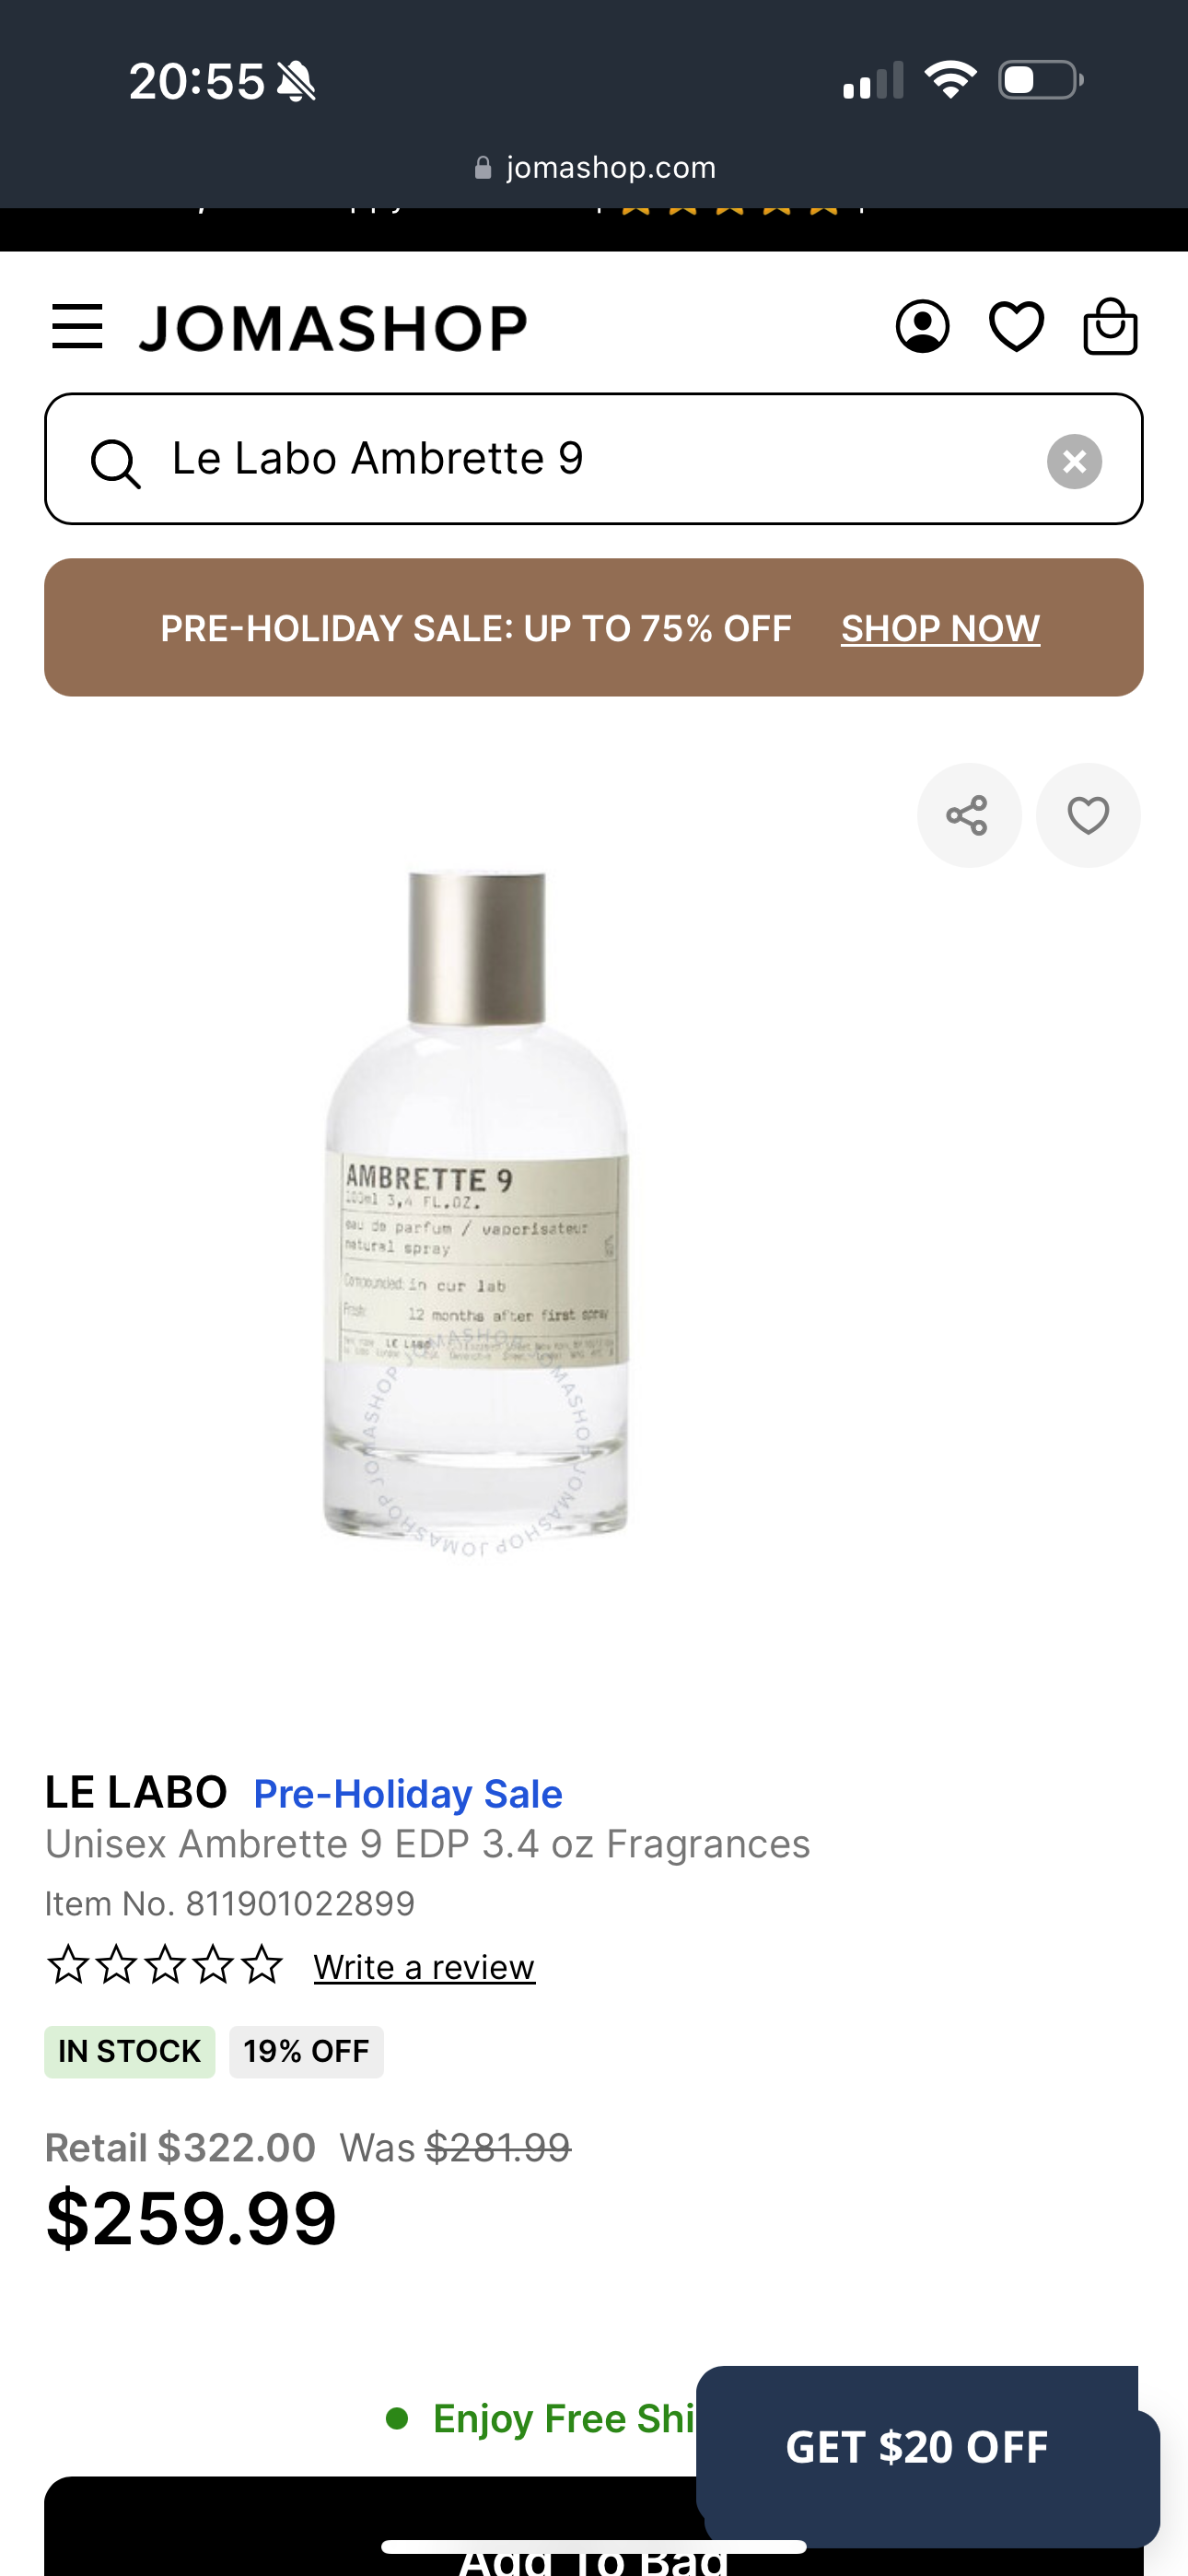This screenshot has width=1188, height=2576.
Task: Tap the search magnifier icon
Action: pyautogui.click(x=115, y=463)
